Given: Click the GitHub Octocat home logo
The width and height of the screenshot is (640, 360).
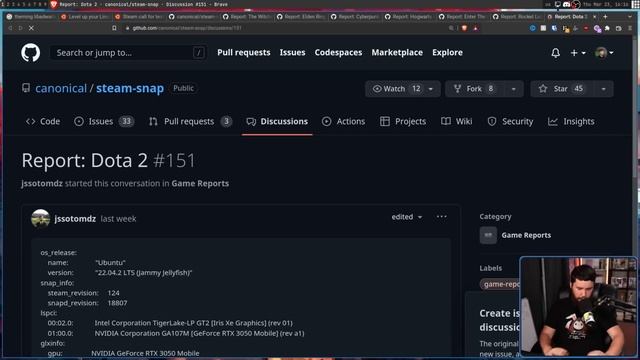Looking at the screenshot, I should coord(31,52).
